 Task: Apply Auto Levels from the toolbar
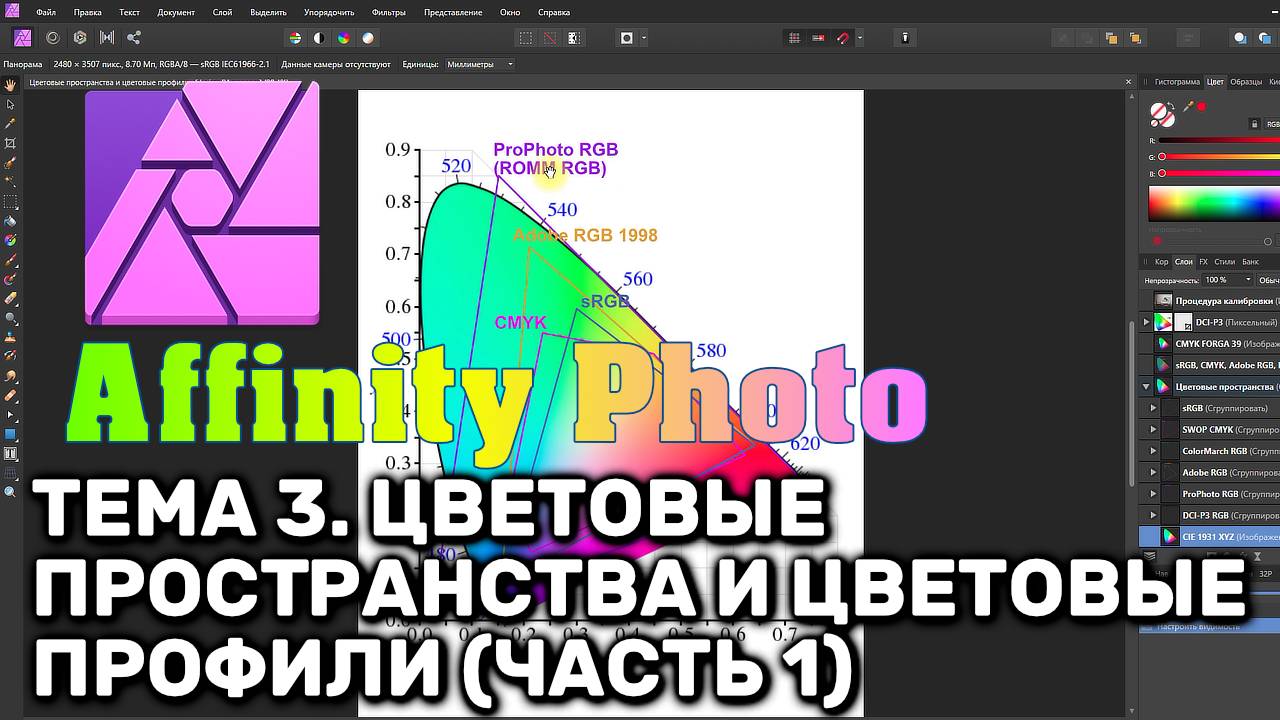(x=295, y=38)
